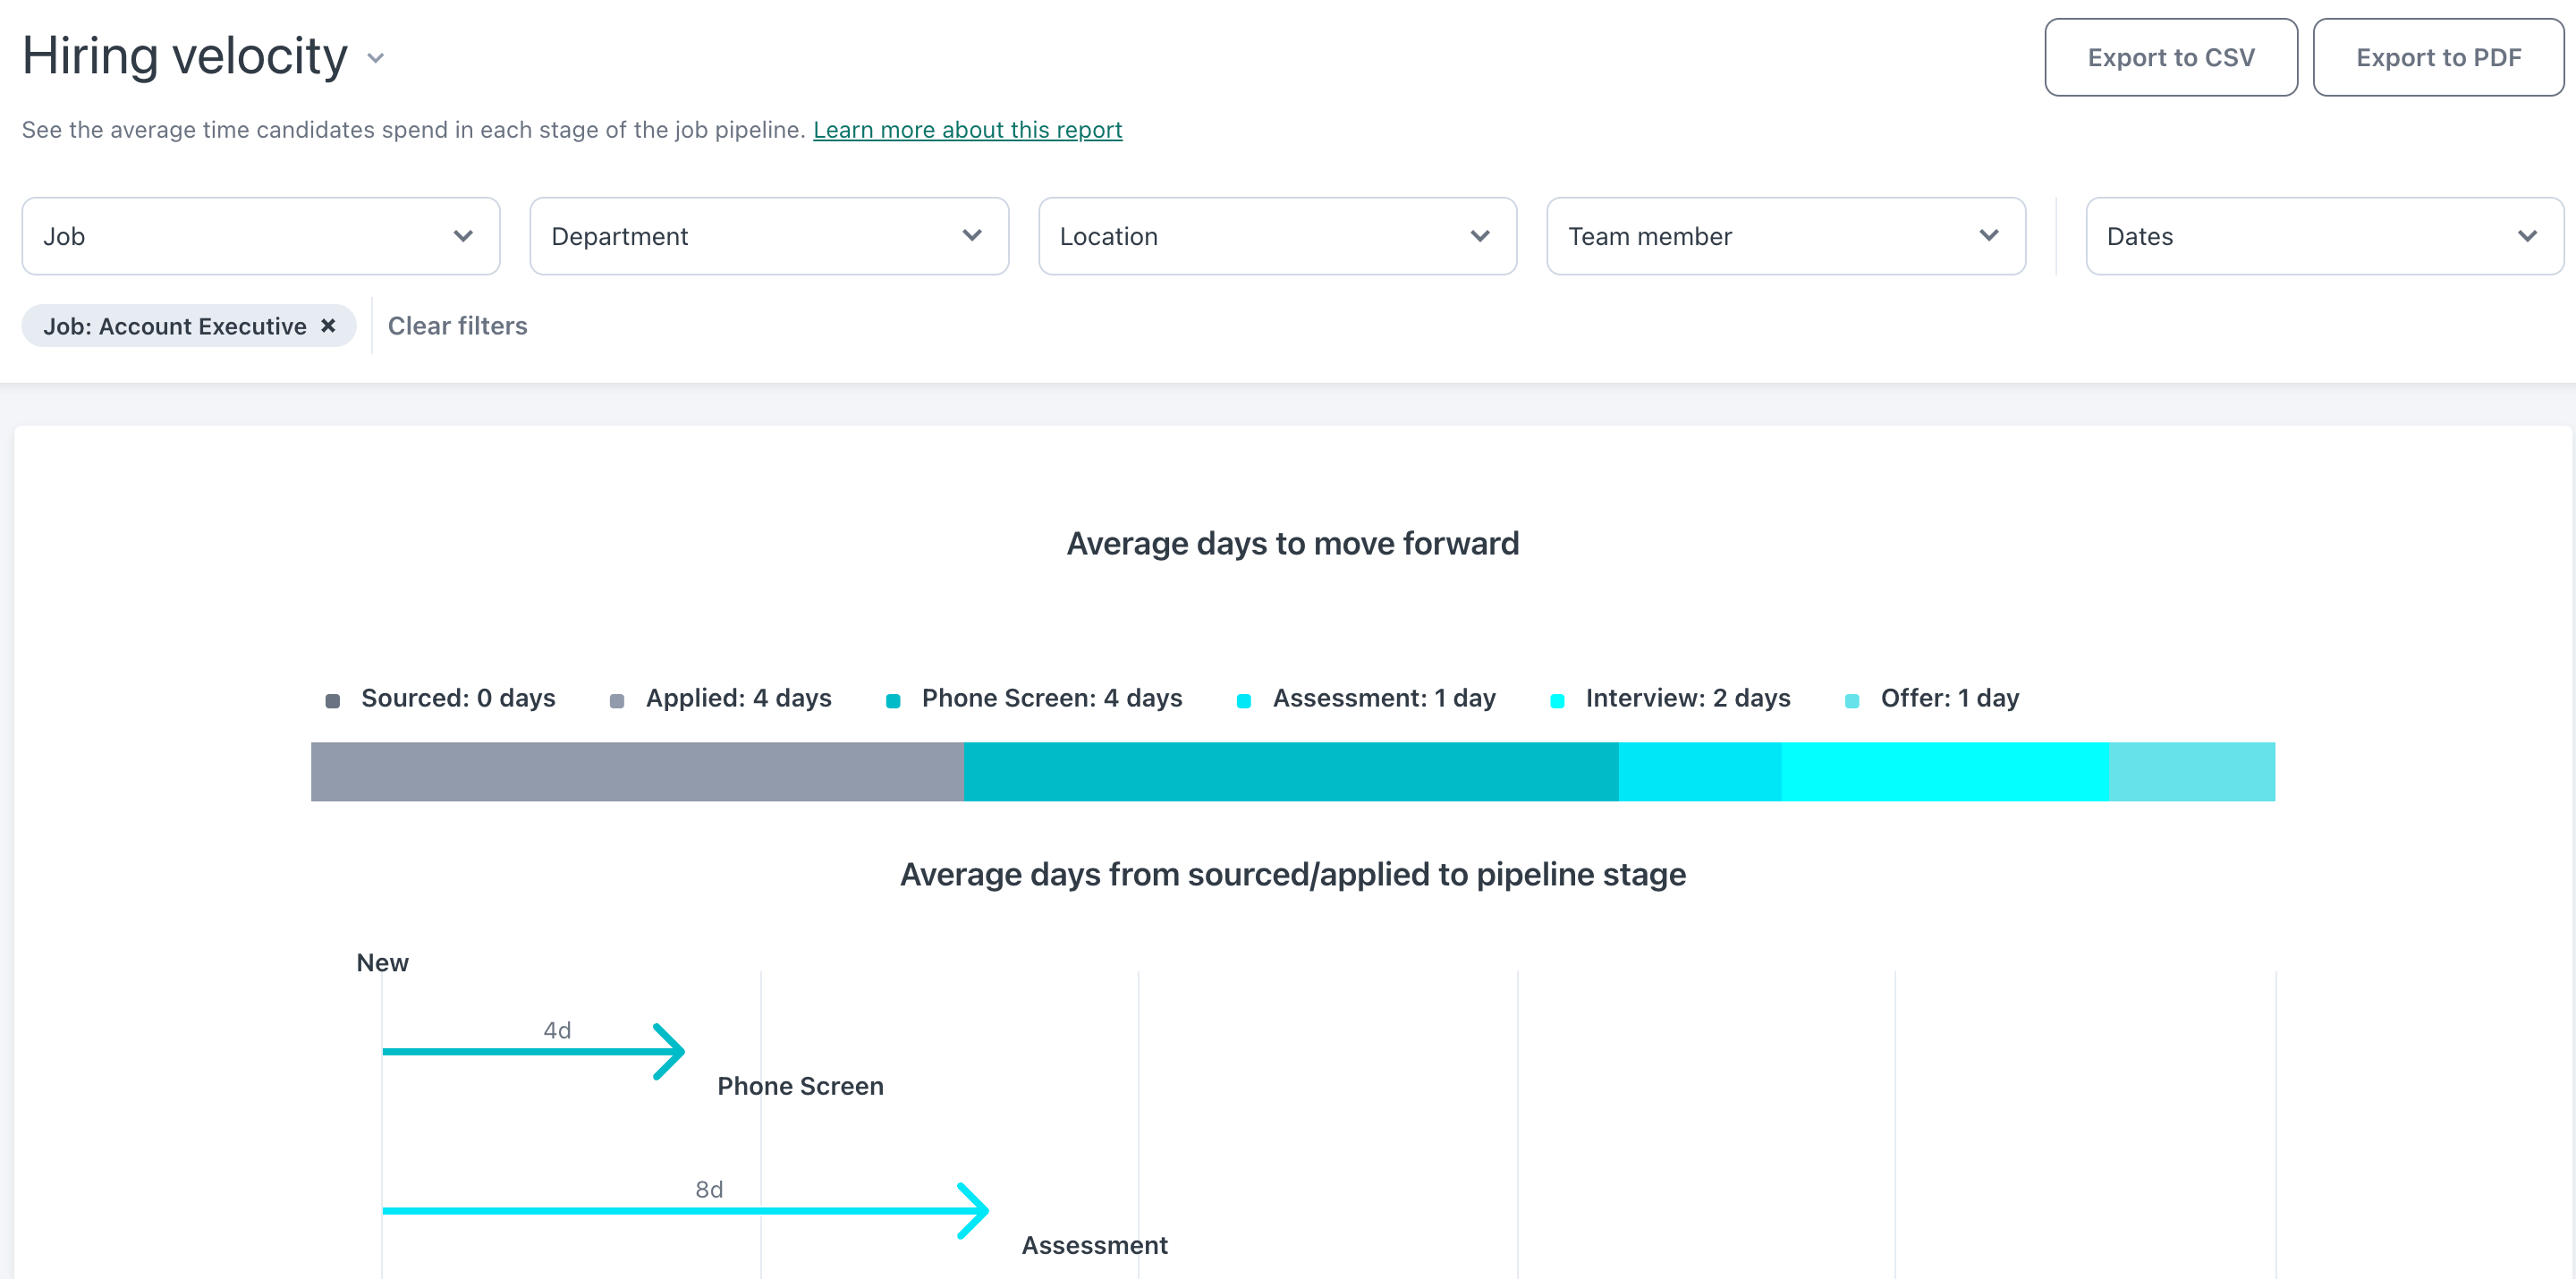Open the Learn more about this report link

pyautogui.click(x=967, y=130)
